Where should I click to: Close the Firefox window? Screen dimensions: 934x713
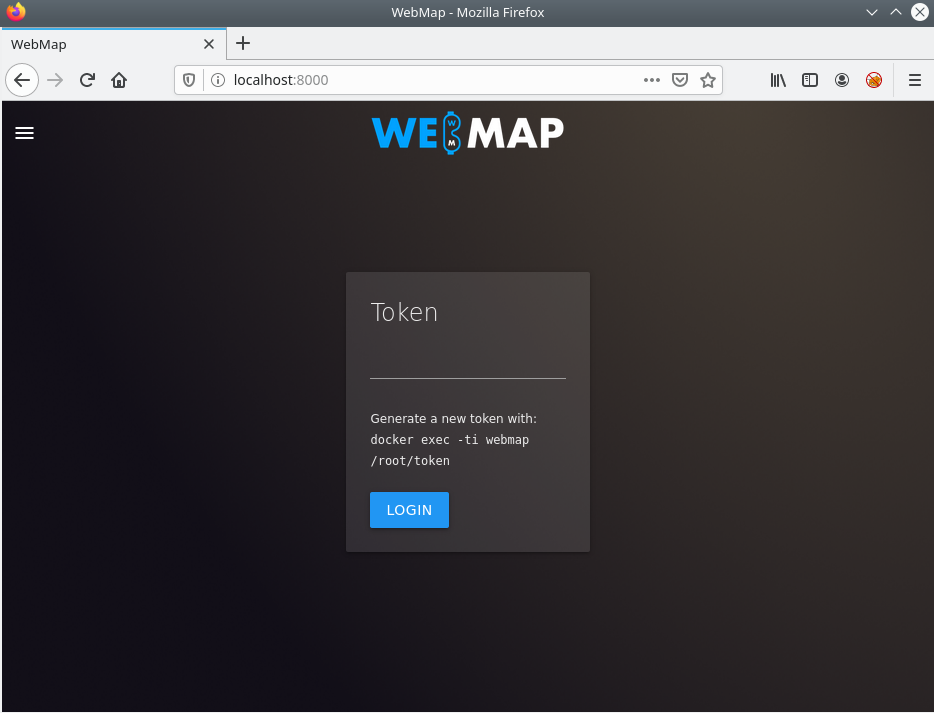pyautogui.click(x=920, y=12)
